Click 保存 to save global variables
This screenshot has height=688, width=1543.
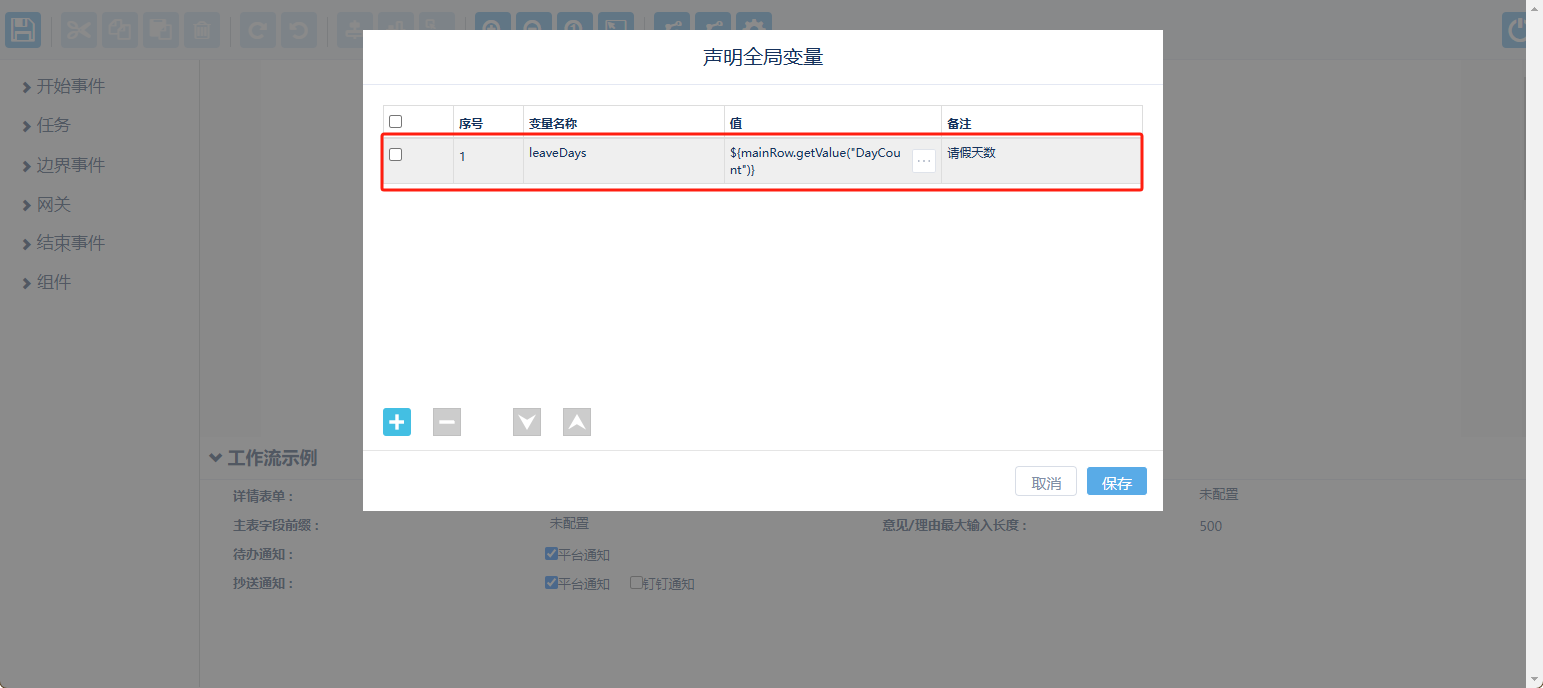click(1116, 482)
